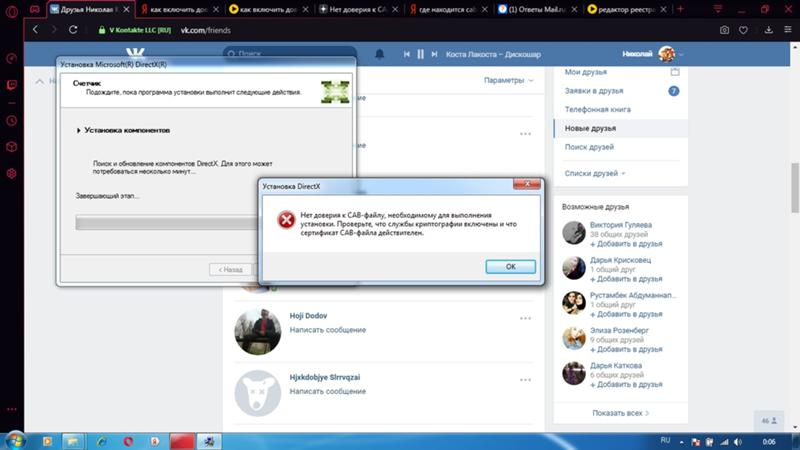This screenshot has width=800, height=450.
Task: Take snapshot with Opera camera icon
Action: [x=724, y=30]
